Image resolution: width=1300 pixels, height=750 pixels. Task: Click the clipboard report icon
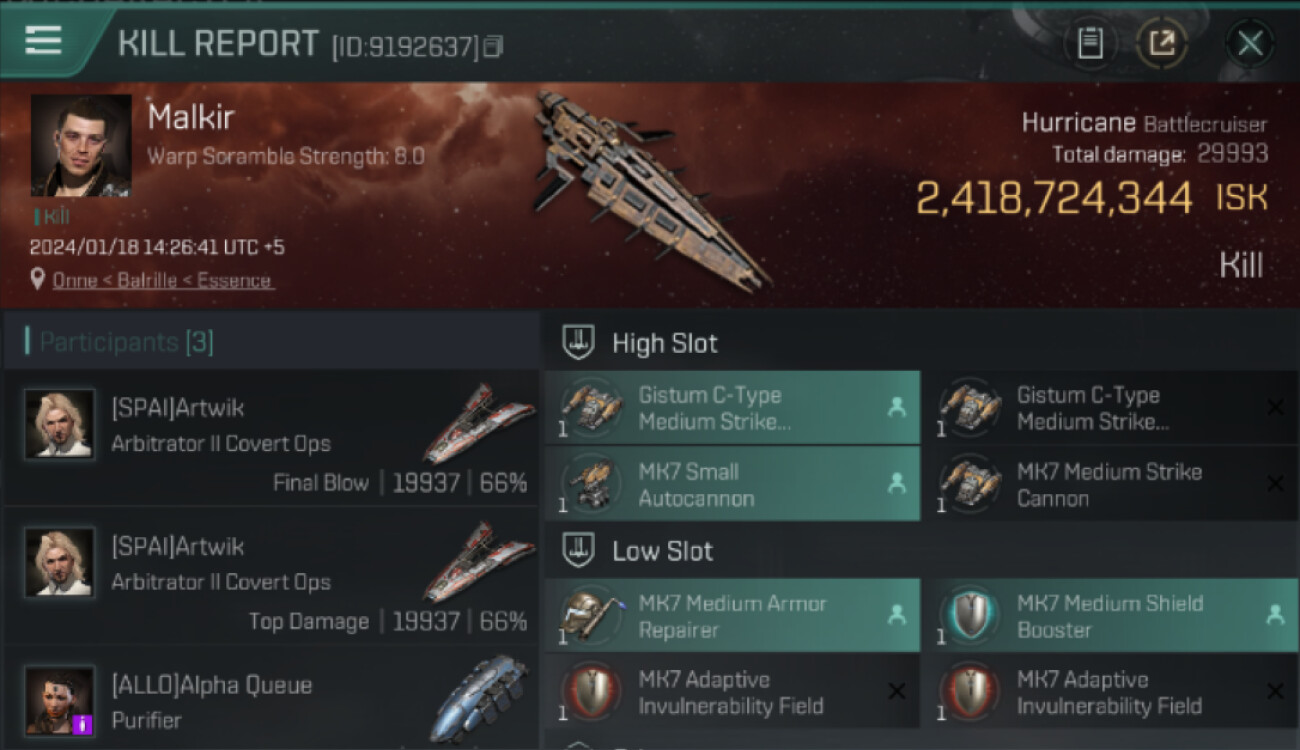coord(1090,43)
